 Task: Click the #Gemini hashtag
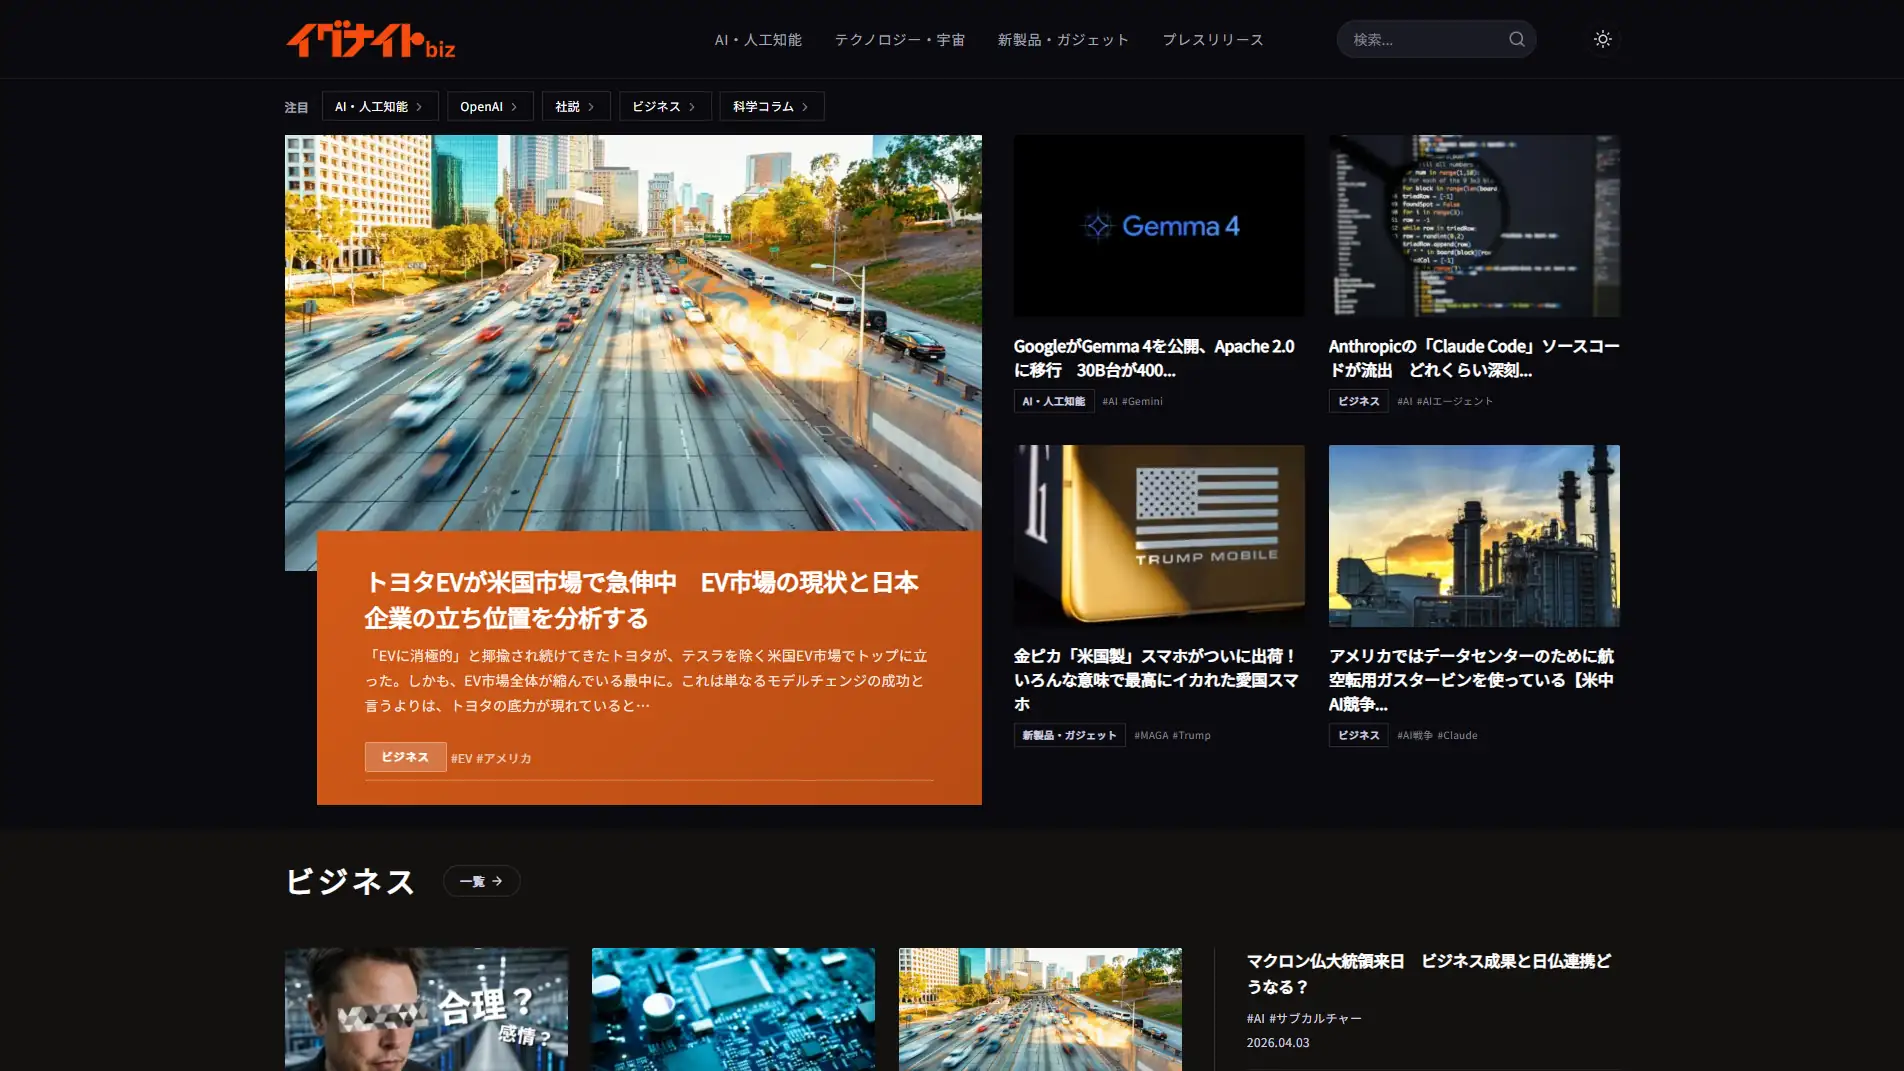pos(1142,401)
